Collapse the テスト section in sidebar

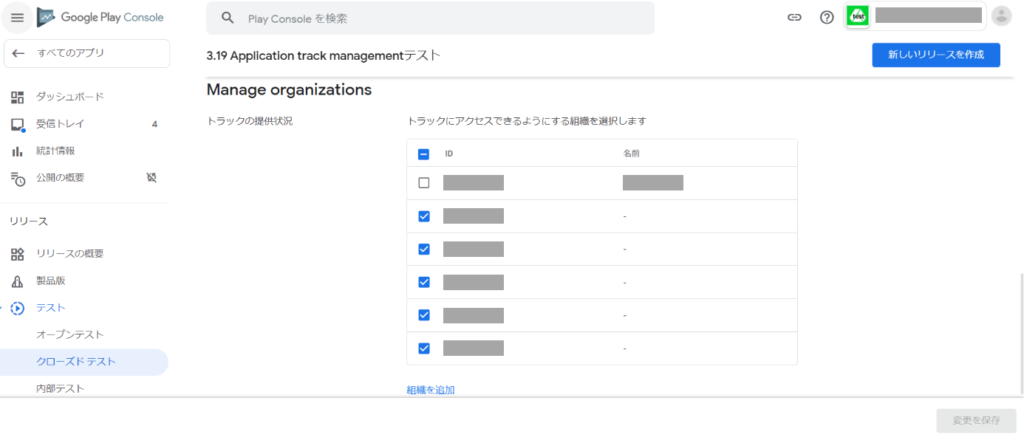17,308
